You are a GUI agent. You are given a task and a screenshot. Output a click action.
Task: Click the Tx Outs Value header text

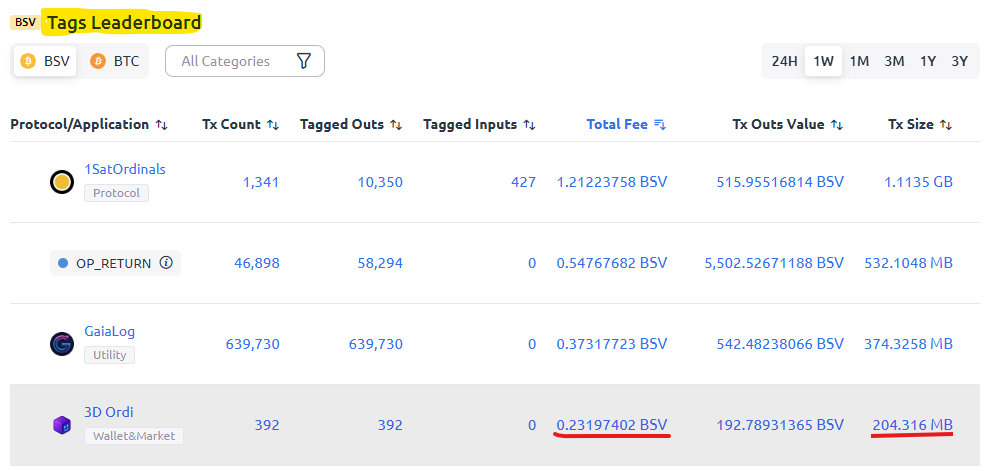pos(778,124)
